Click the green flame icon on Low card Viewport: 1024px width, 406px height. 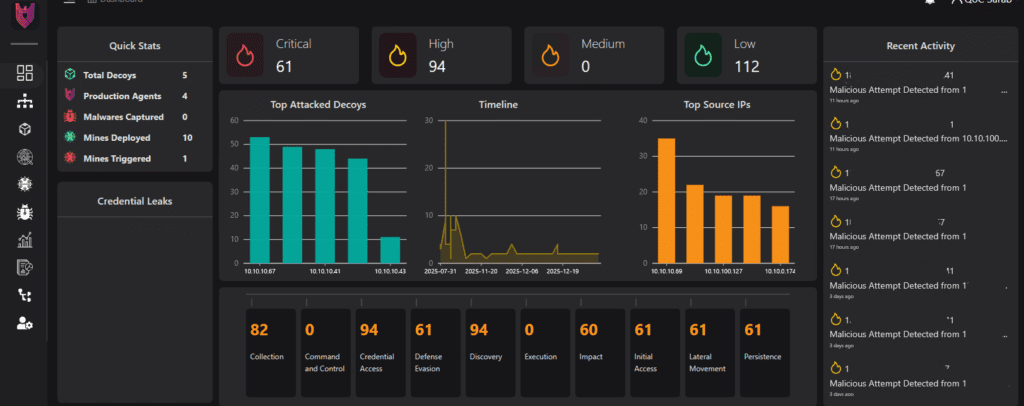click(x=703, y=55)
